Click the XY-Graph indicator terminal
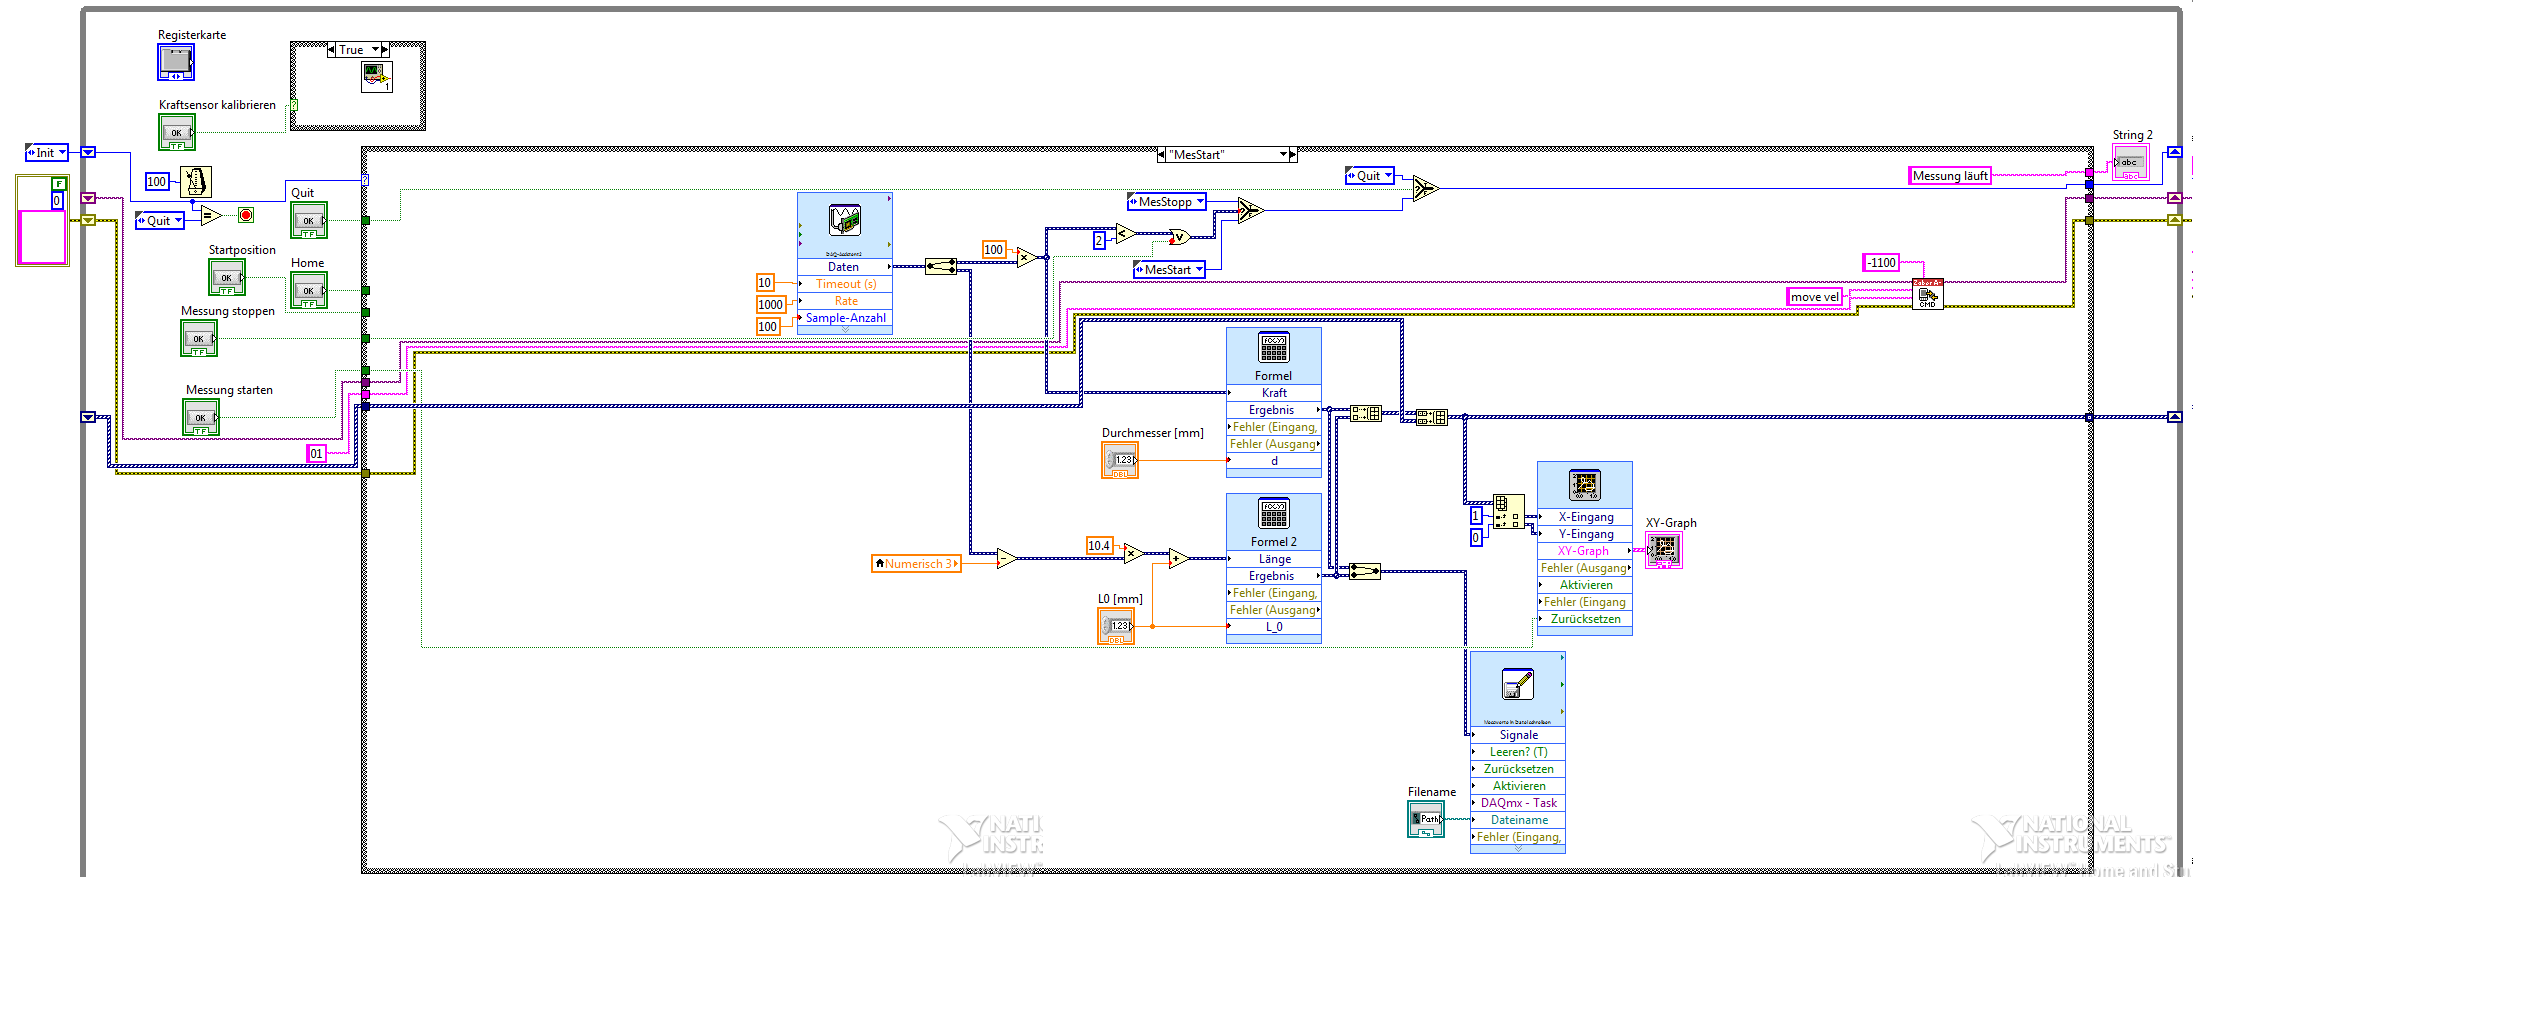Viewport: 2524px width, 1024px height. point(1664,550)
